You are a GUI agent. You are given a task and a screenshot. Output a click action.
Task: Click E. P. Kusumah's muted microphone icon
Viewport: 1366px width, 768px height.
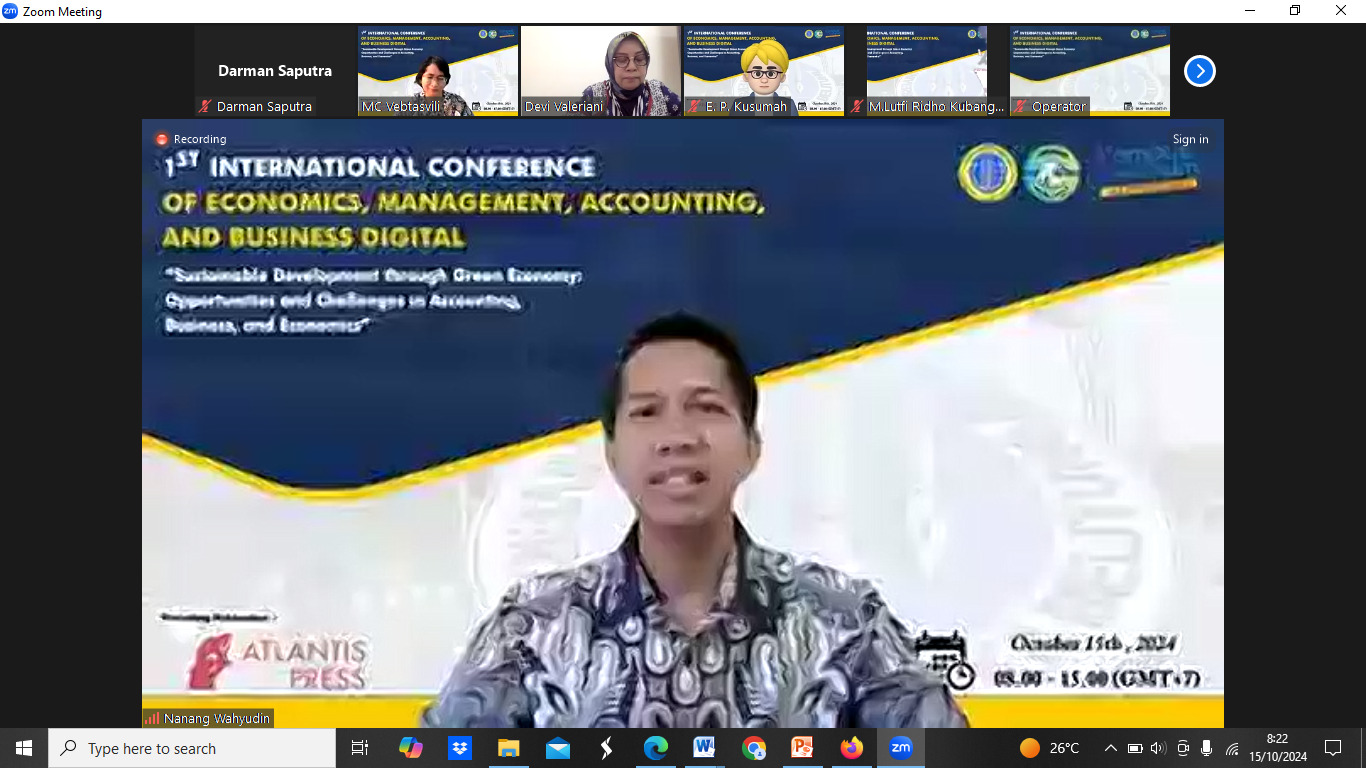click(x=694, y=106)
